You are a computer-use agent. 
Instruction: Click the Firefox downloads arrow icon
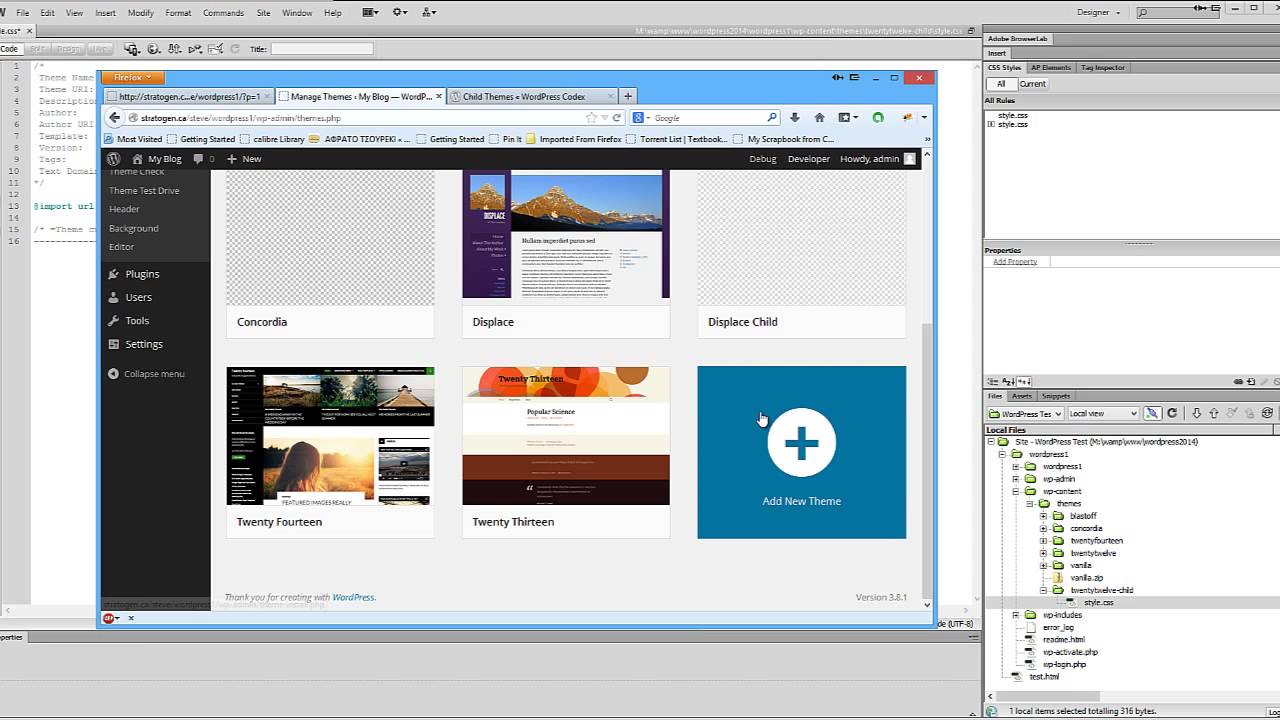[x=795, y=118]
